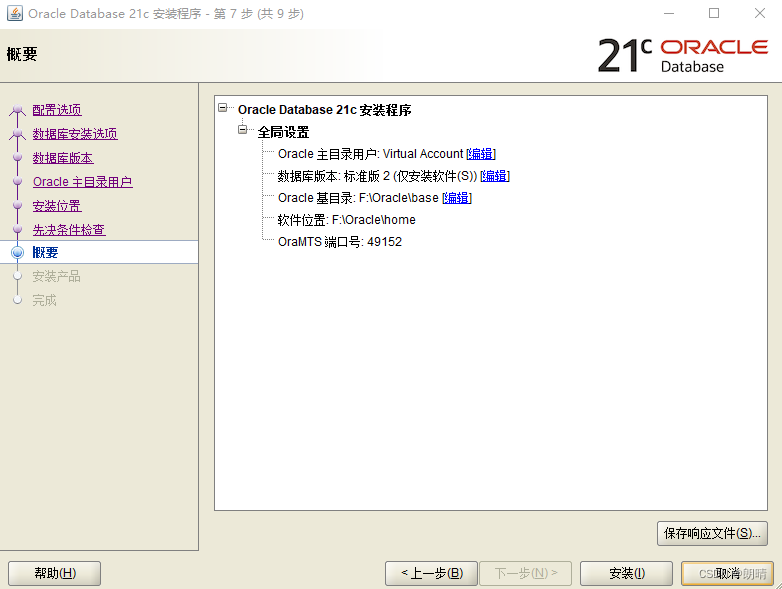Edit the Oracle 主目录用户 Virtual Account setting
This screenshot has height=589, width=782.
pyautogui.click(x=480, y=154)
